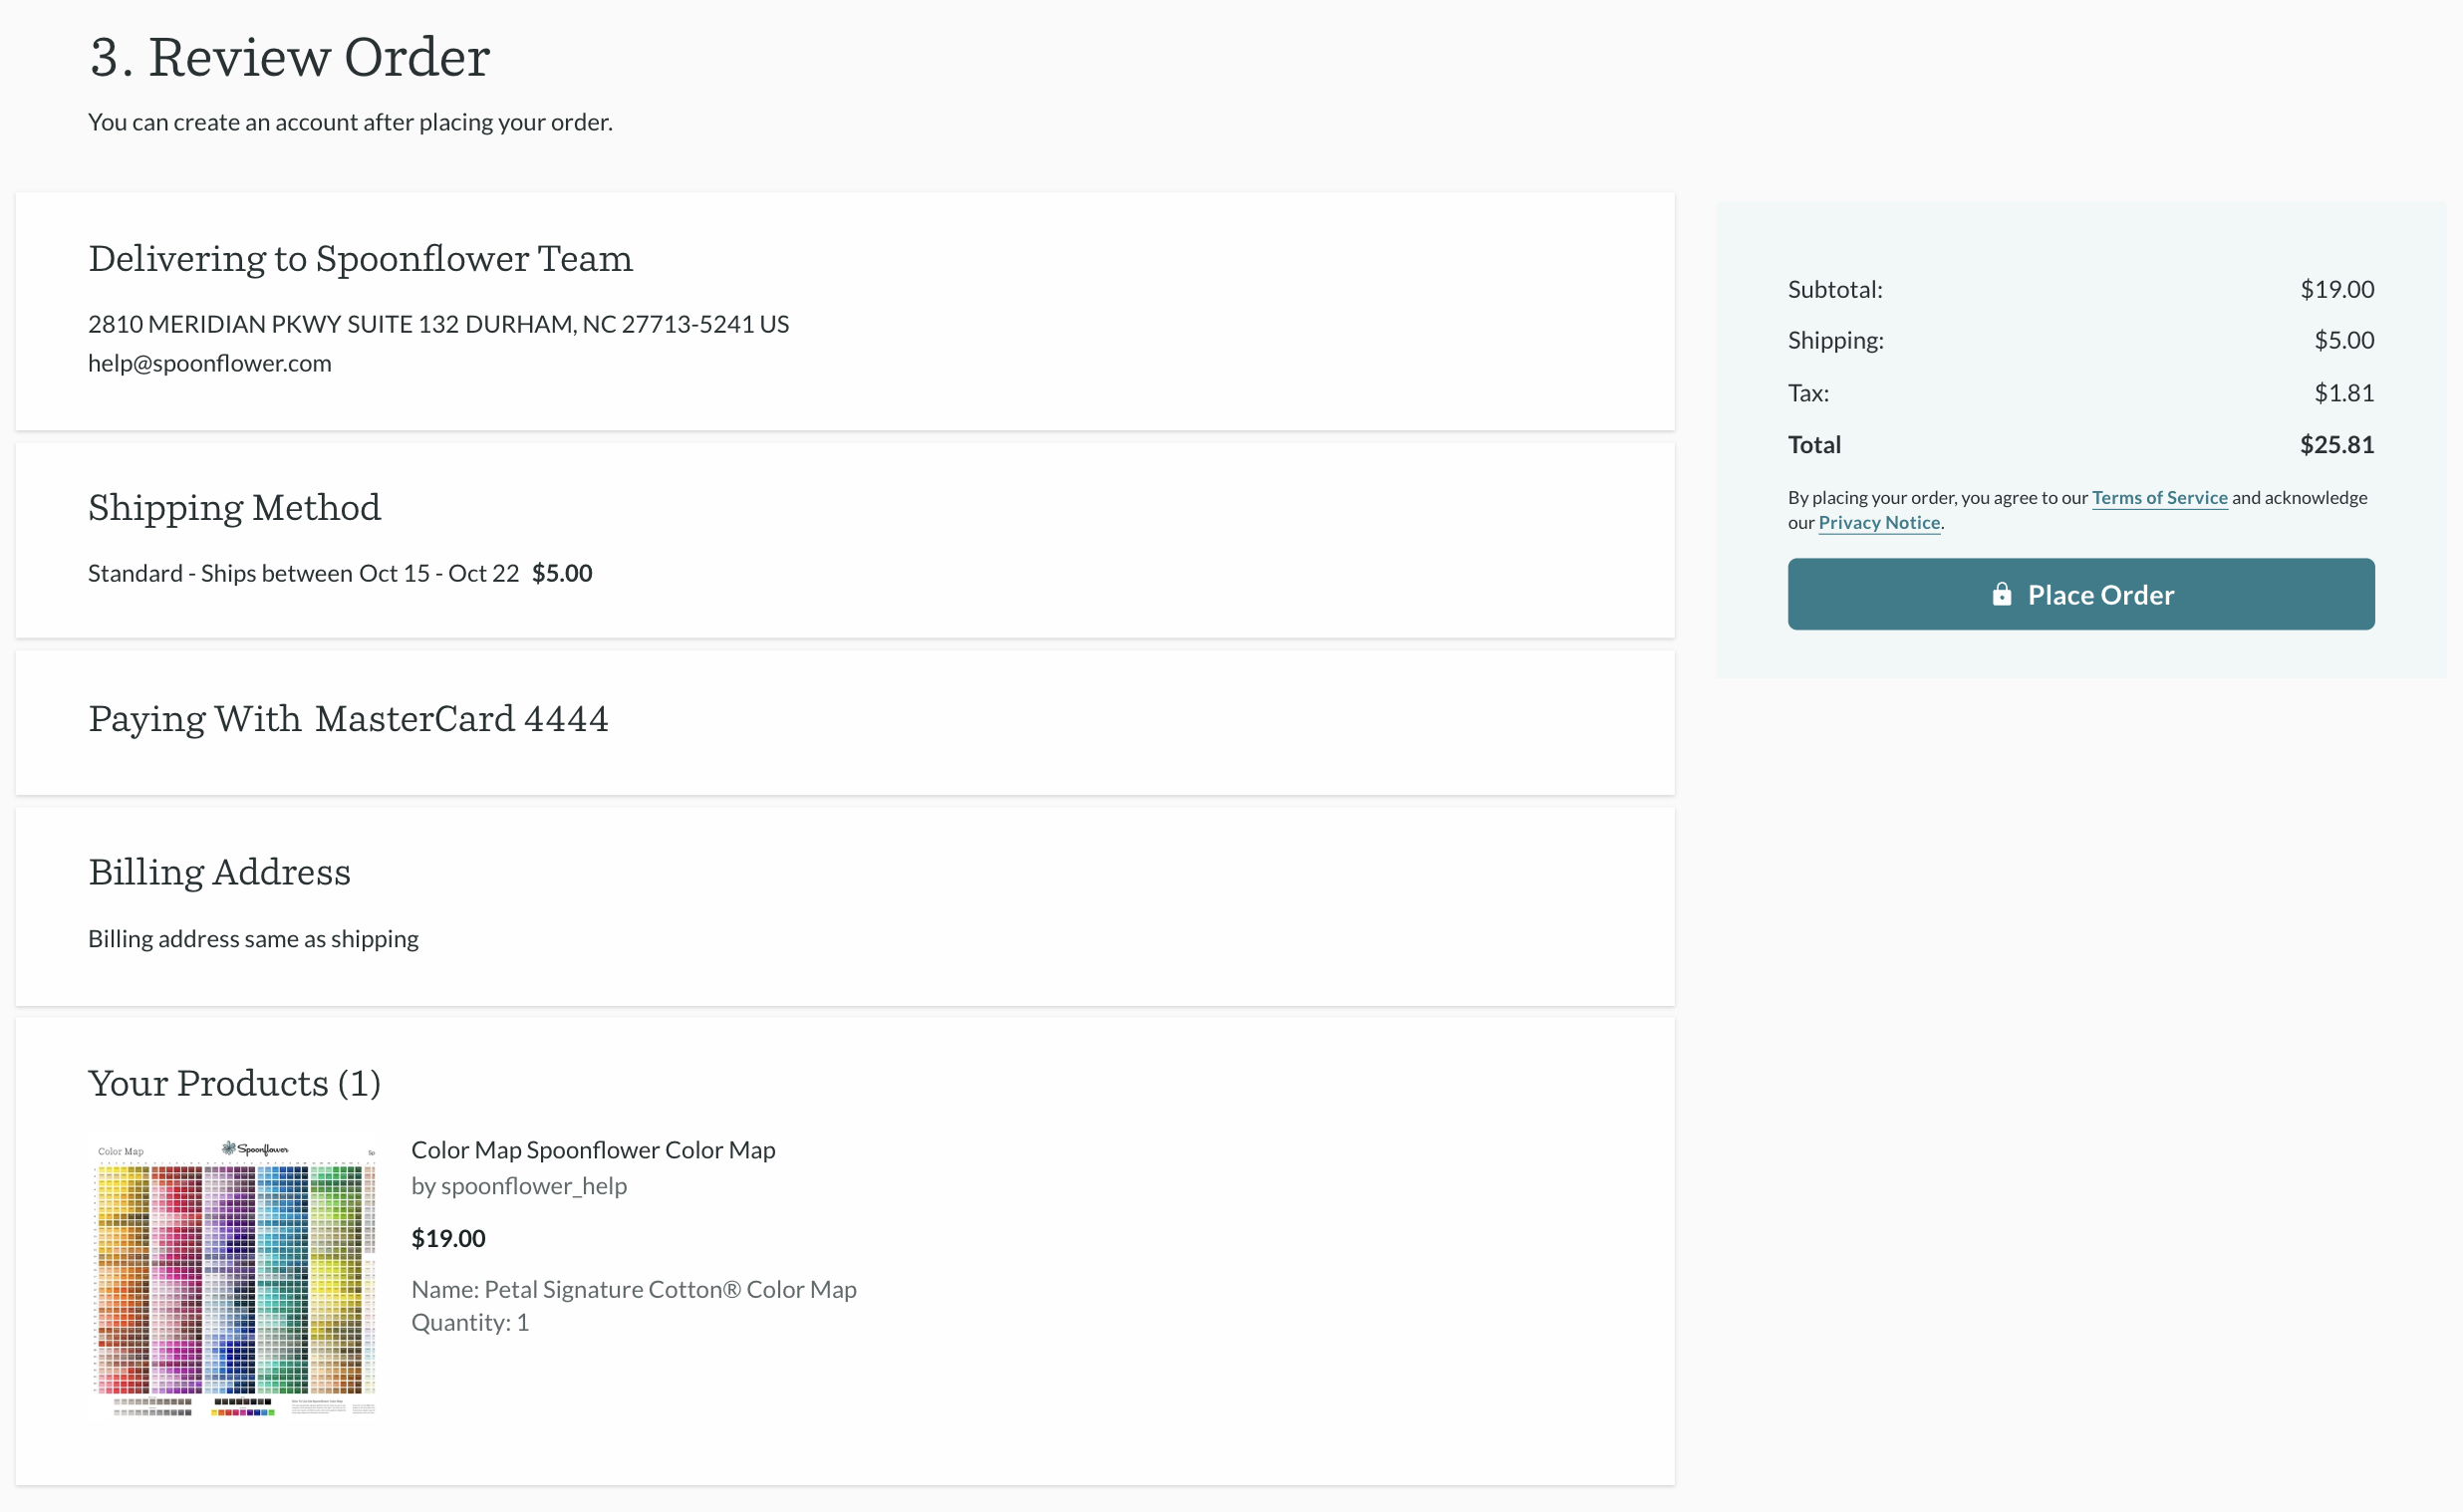
Task: Click the Shipping label in order summary
Action: [1836, 340]
